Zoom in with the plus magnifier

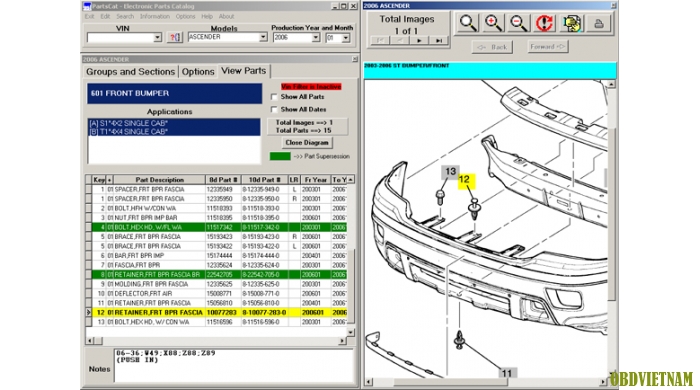[493, 23]
